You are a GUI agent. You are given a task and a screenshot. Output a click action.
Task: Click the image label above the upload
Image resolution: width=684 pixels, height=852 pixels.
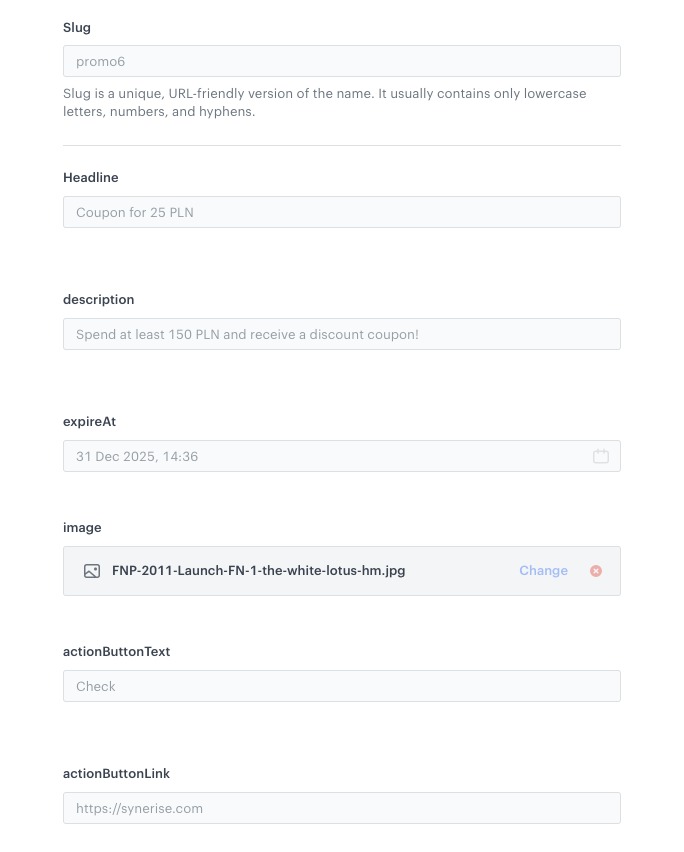tap(82, 527)
